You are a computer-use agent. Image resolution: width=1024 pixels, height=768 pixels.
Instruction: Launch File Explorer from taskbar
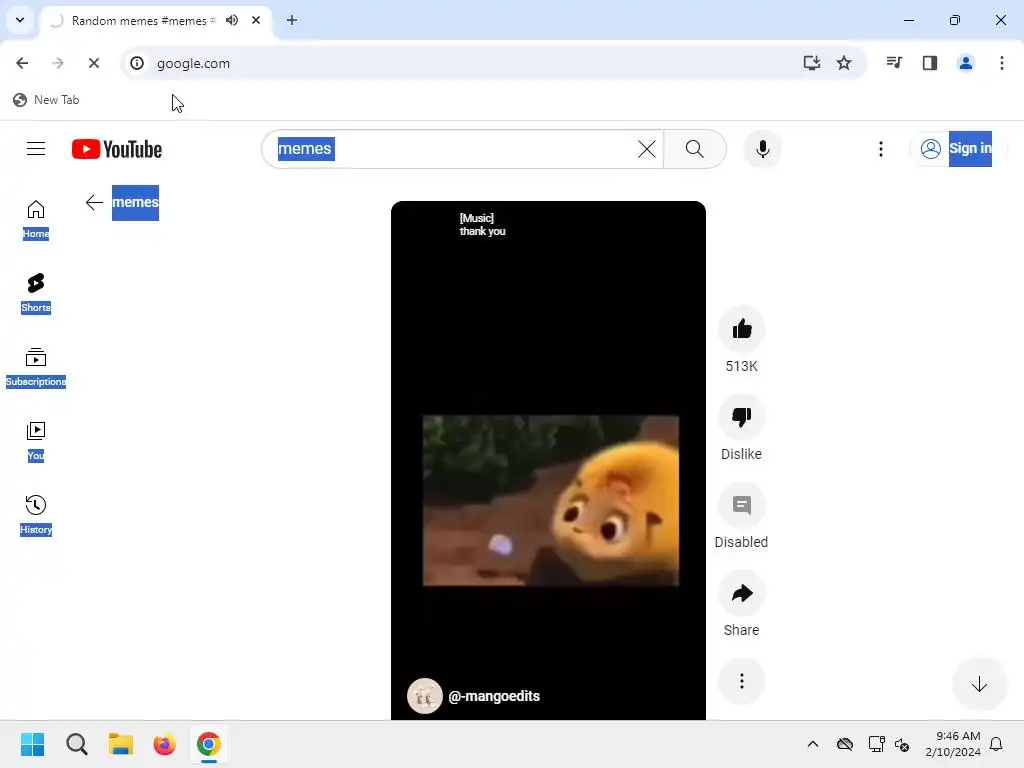(x=121, y=744)
